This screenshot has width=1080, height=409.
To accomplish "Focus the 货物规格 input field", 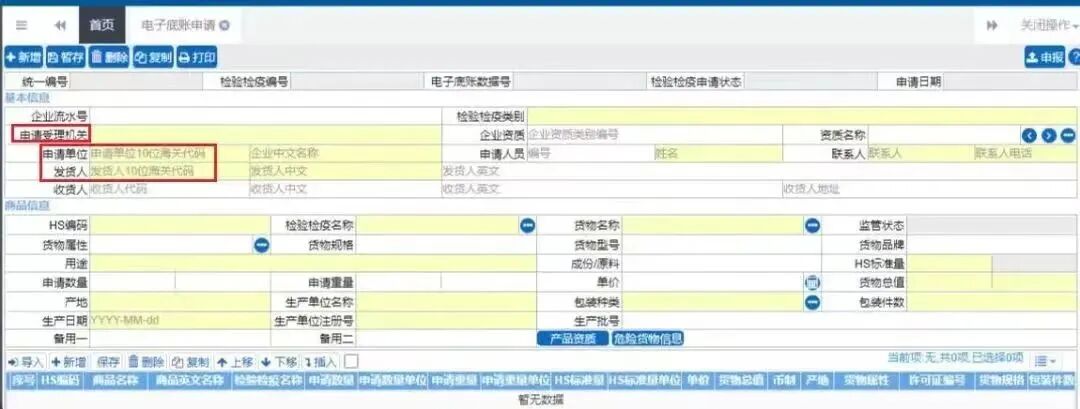I will [446, 244].
